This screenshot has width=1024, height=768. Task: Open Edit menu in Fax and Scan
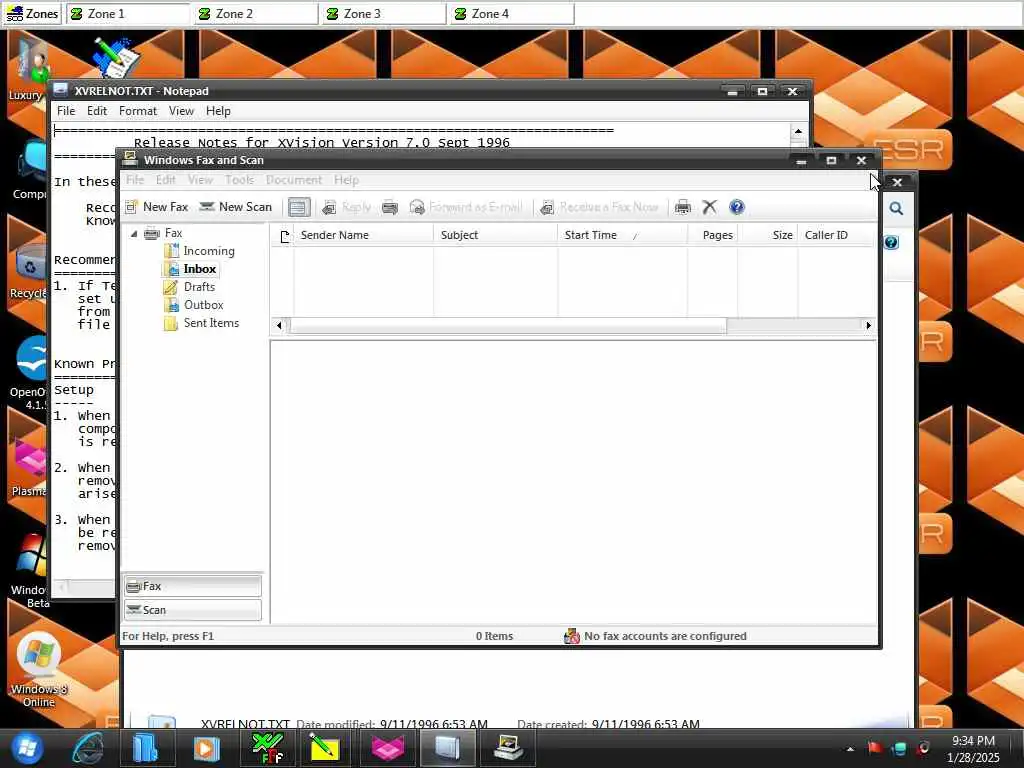165,180
